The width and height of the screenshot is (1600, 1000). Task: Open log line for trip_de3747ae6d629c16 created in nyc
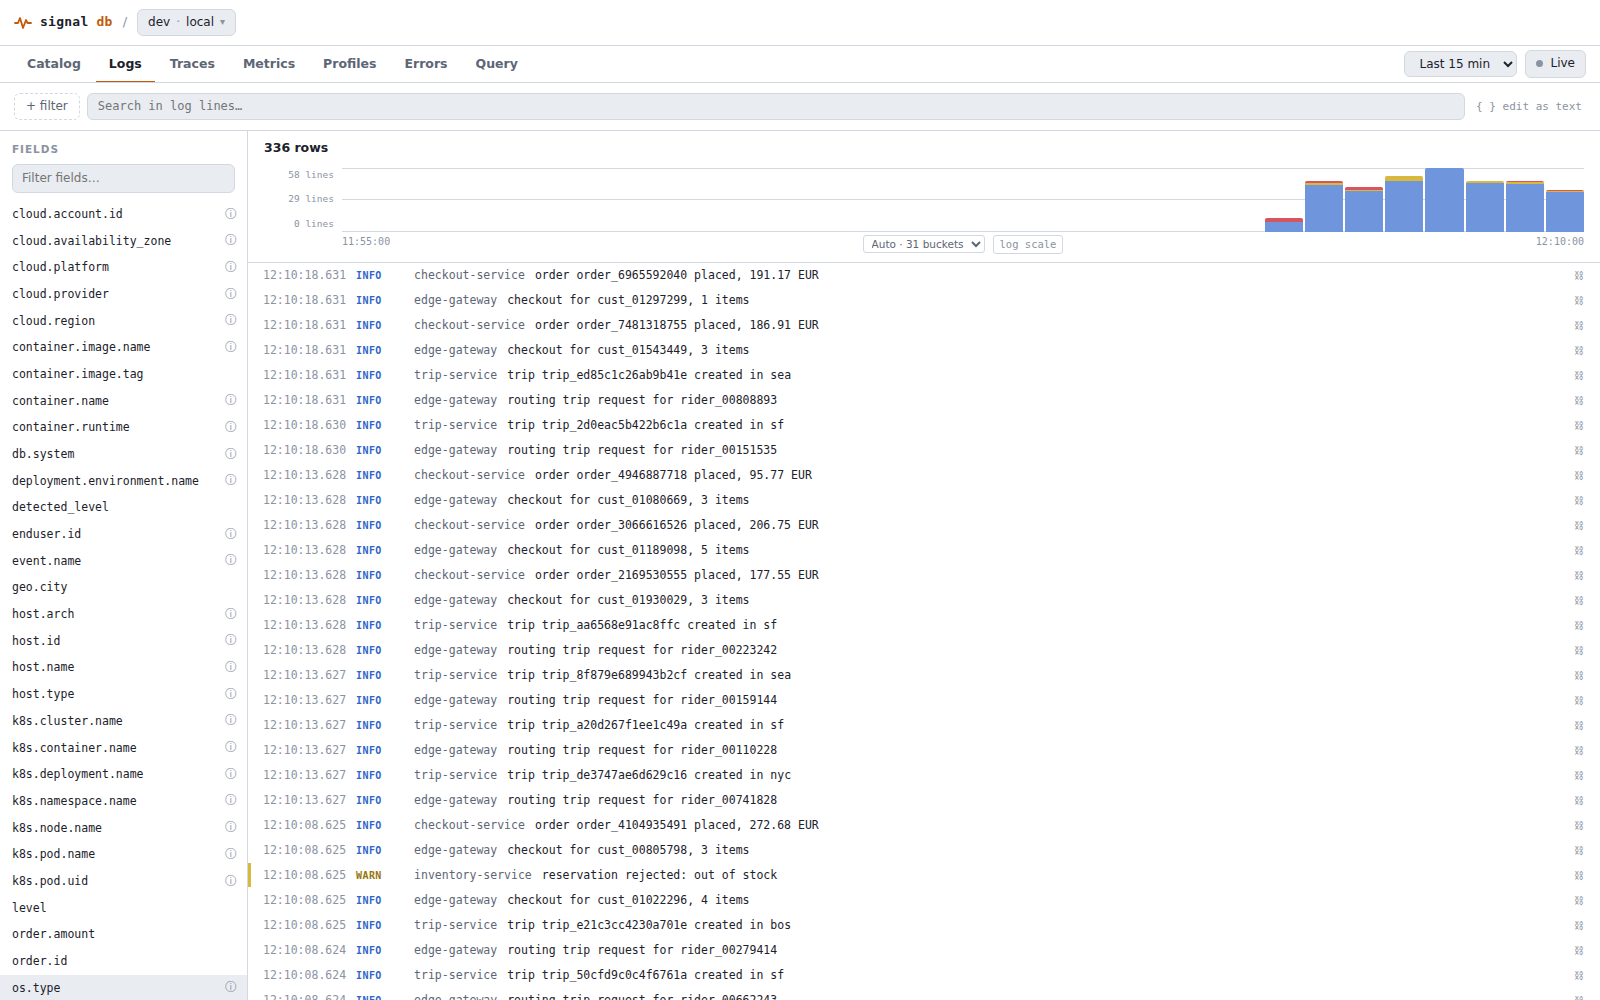924,775
